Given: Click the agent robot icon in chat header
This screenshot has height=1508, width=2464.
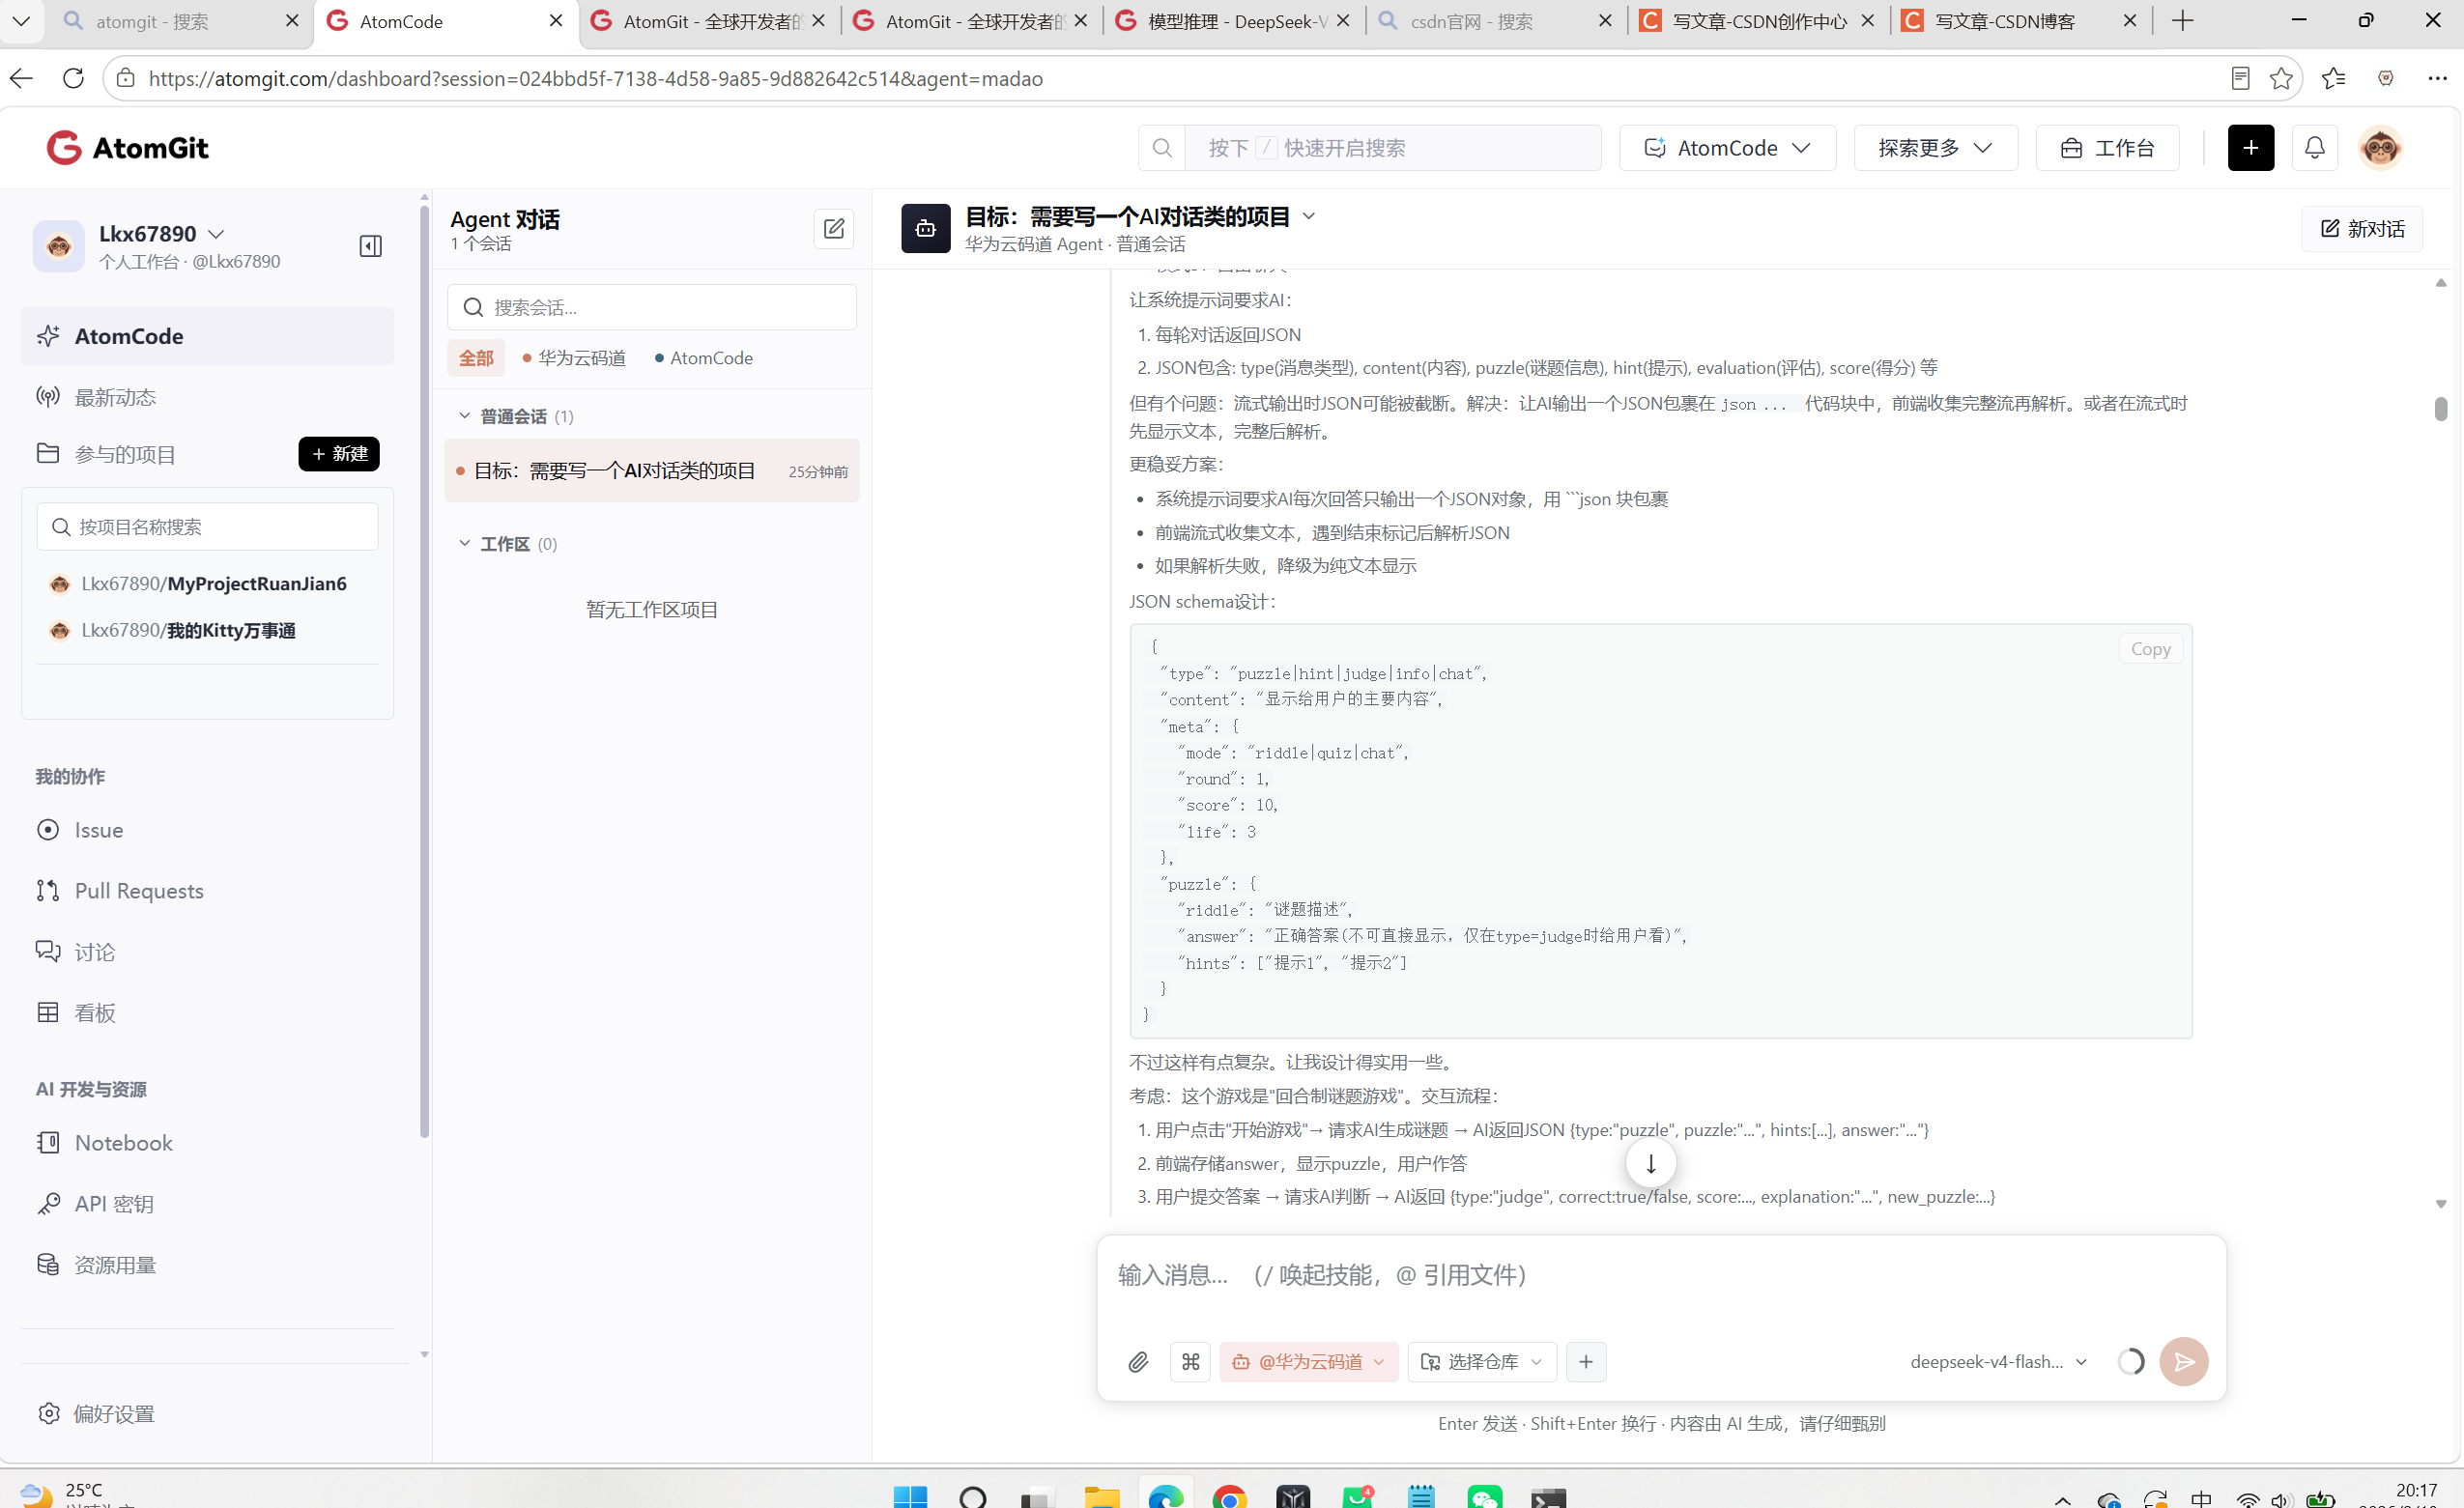Looking at the screenshot, I should pos(926,229).
